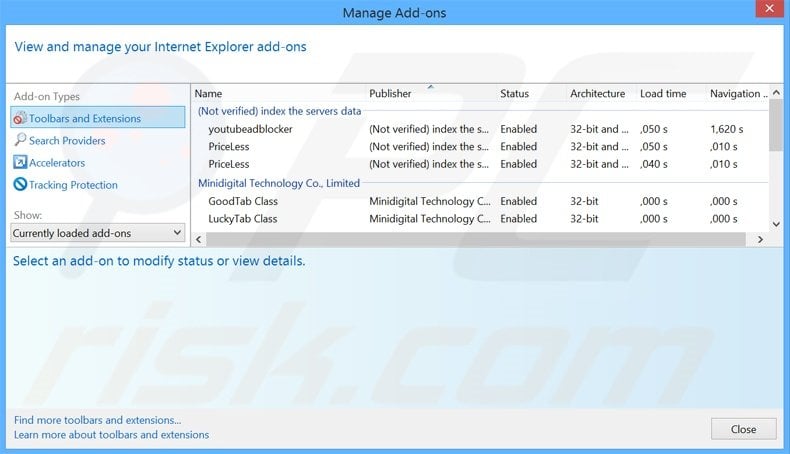Image resolution: width=790 pixels, height=454 pixels.
Task: Click the Tracking Protection icon
Action: coord(20,185)
